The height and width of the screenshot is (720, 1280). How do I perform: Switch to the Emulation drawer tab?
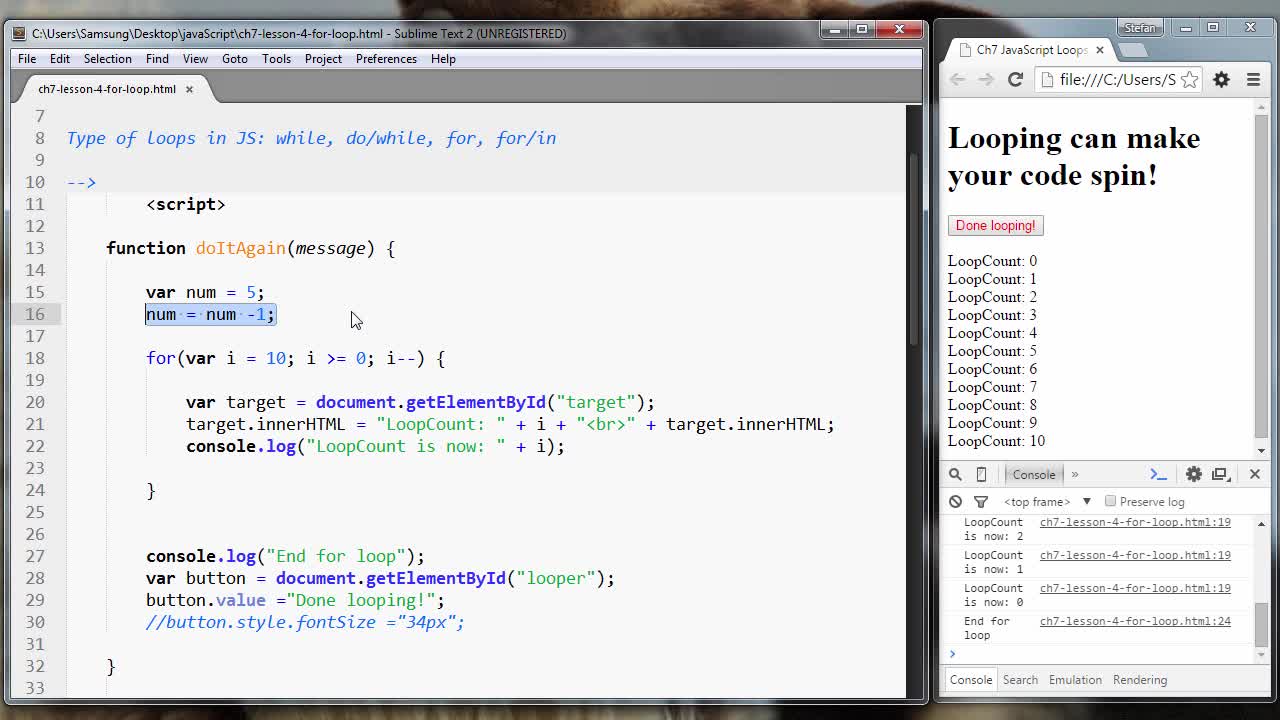(x=1075, y=680)
